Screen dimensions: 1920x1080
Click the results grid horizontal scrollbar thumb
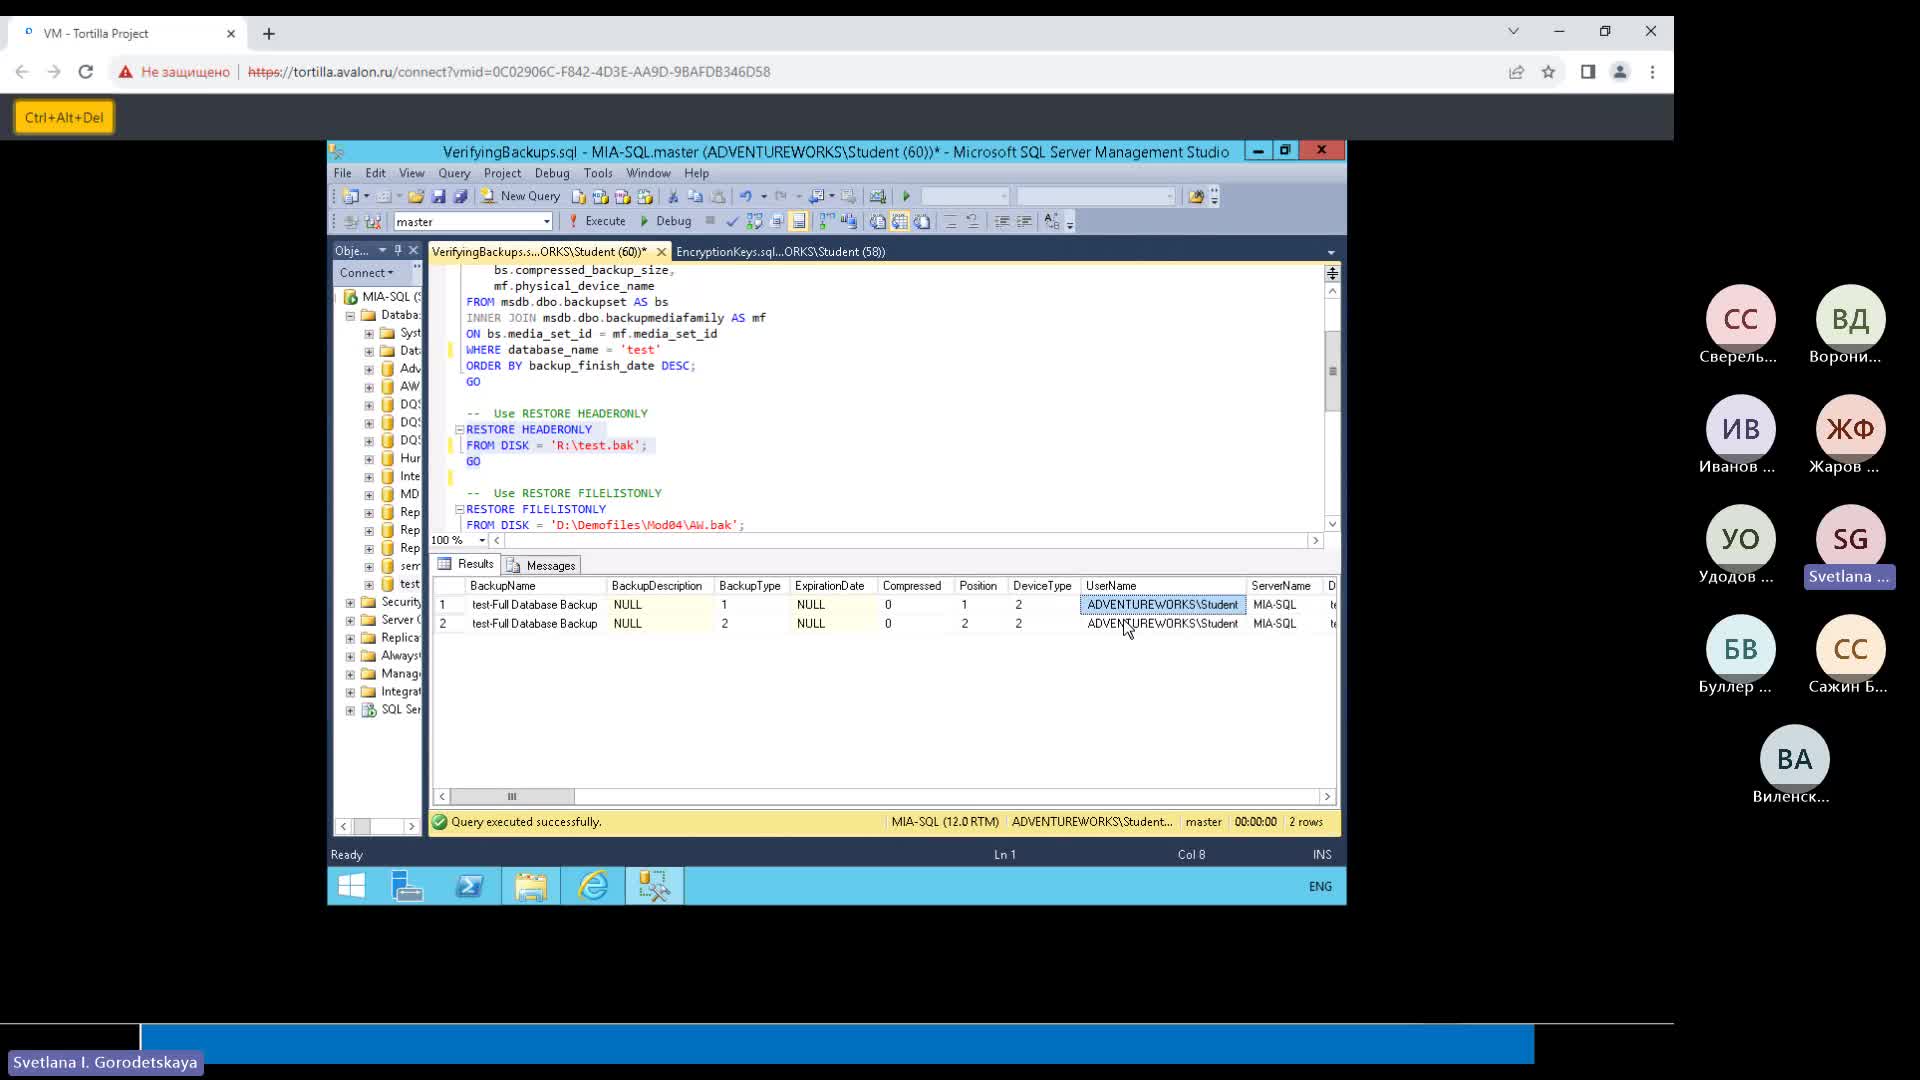512,797
